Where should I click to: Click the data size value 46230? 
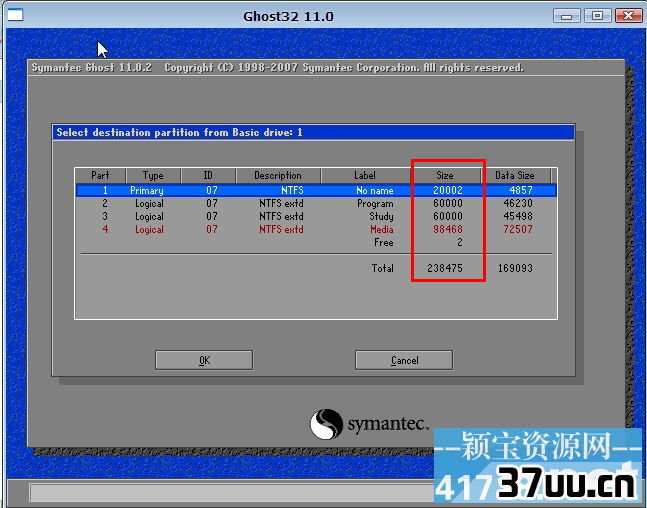click(518, 203)
